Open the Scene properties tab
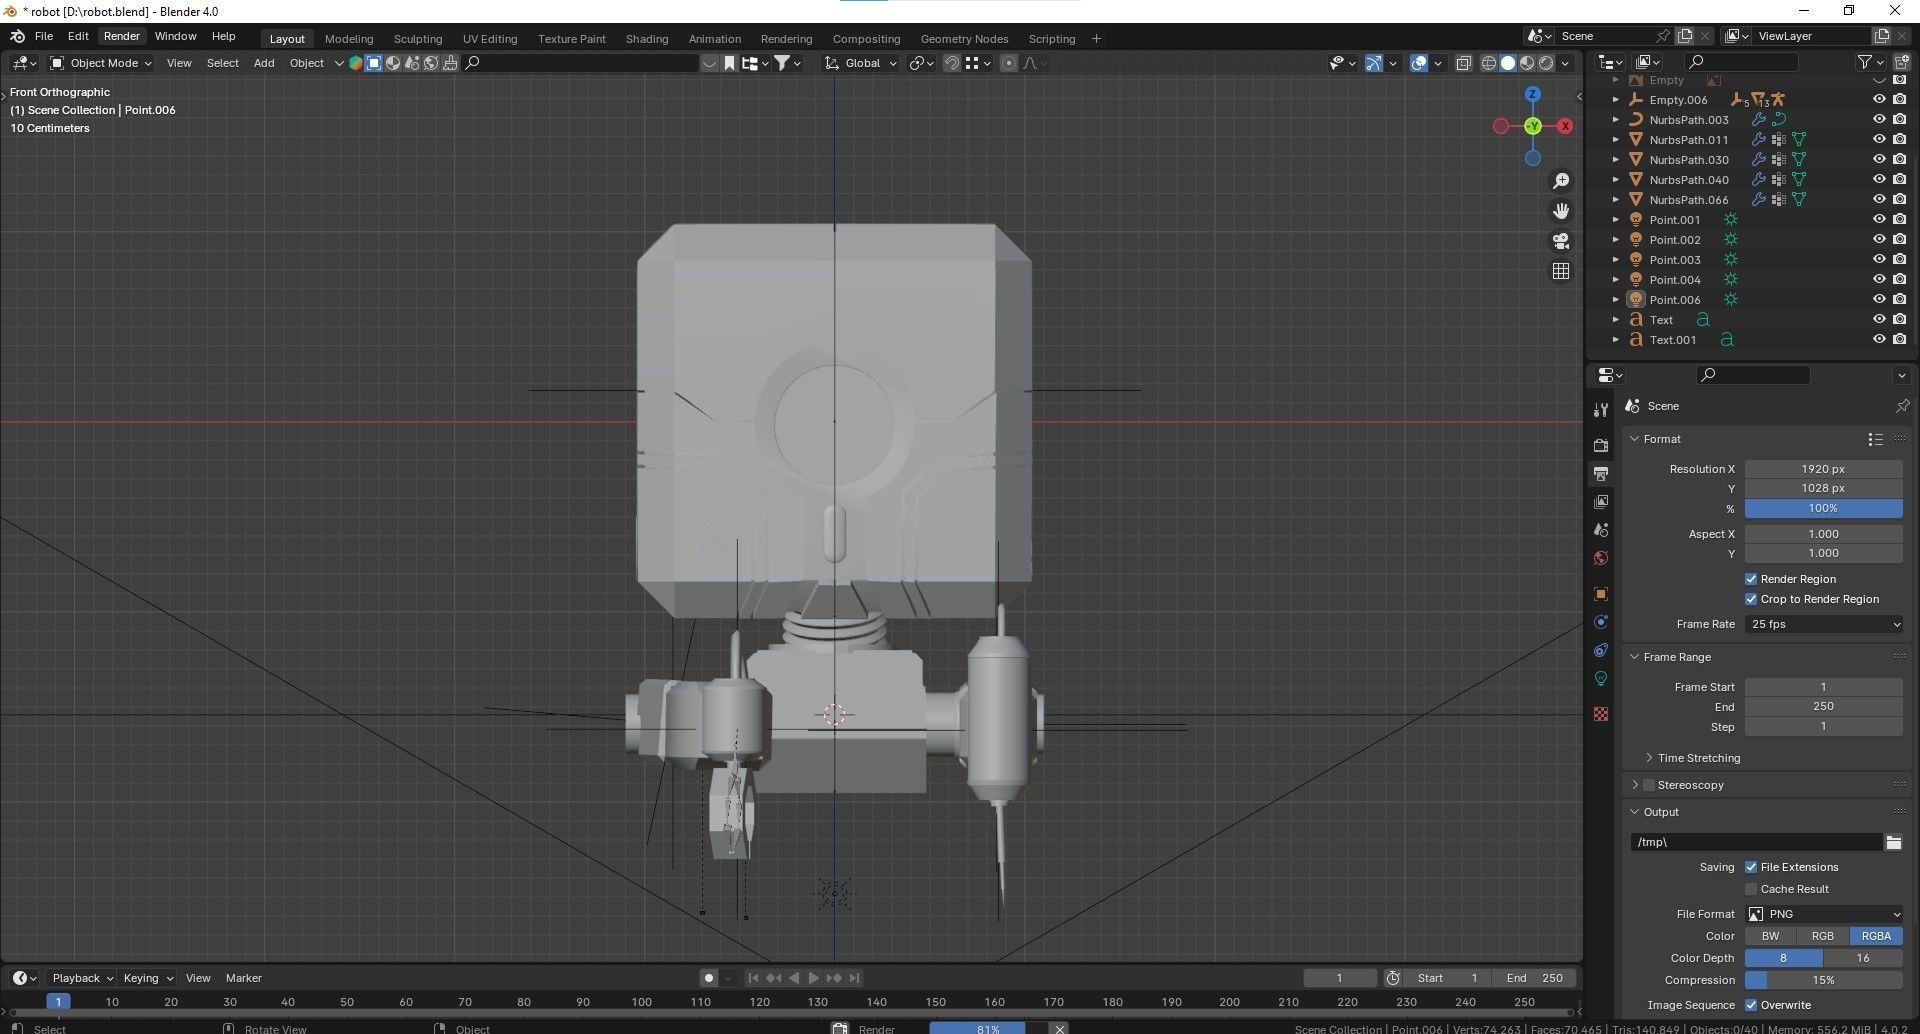 tap(1601, 529)
